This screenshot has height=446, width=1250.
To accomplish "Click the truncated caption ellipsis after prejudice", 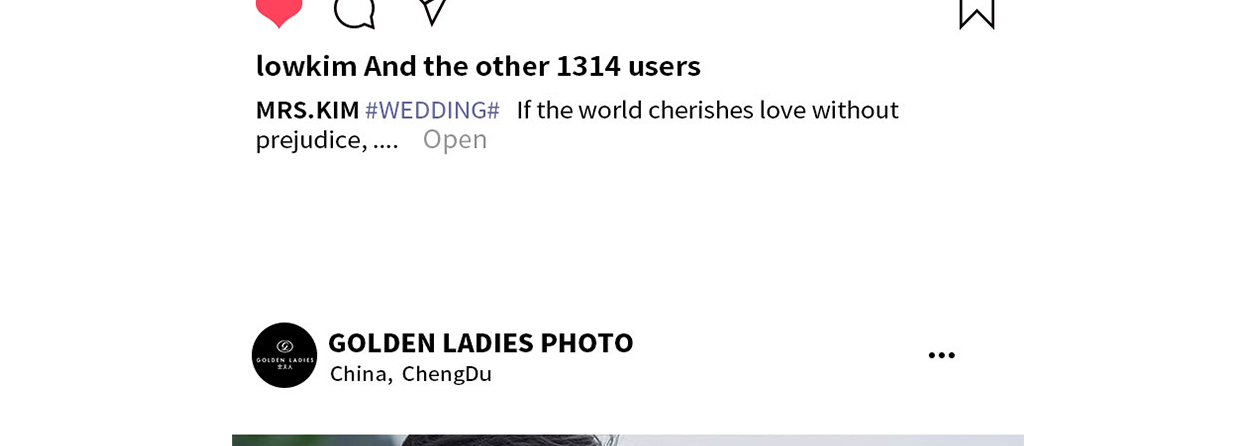I will pyautogui.click(x=386, y=141).
